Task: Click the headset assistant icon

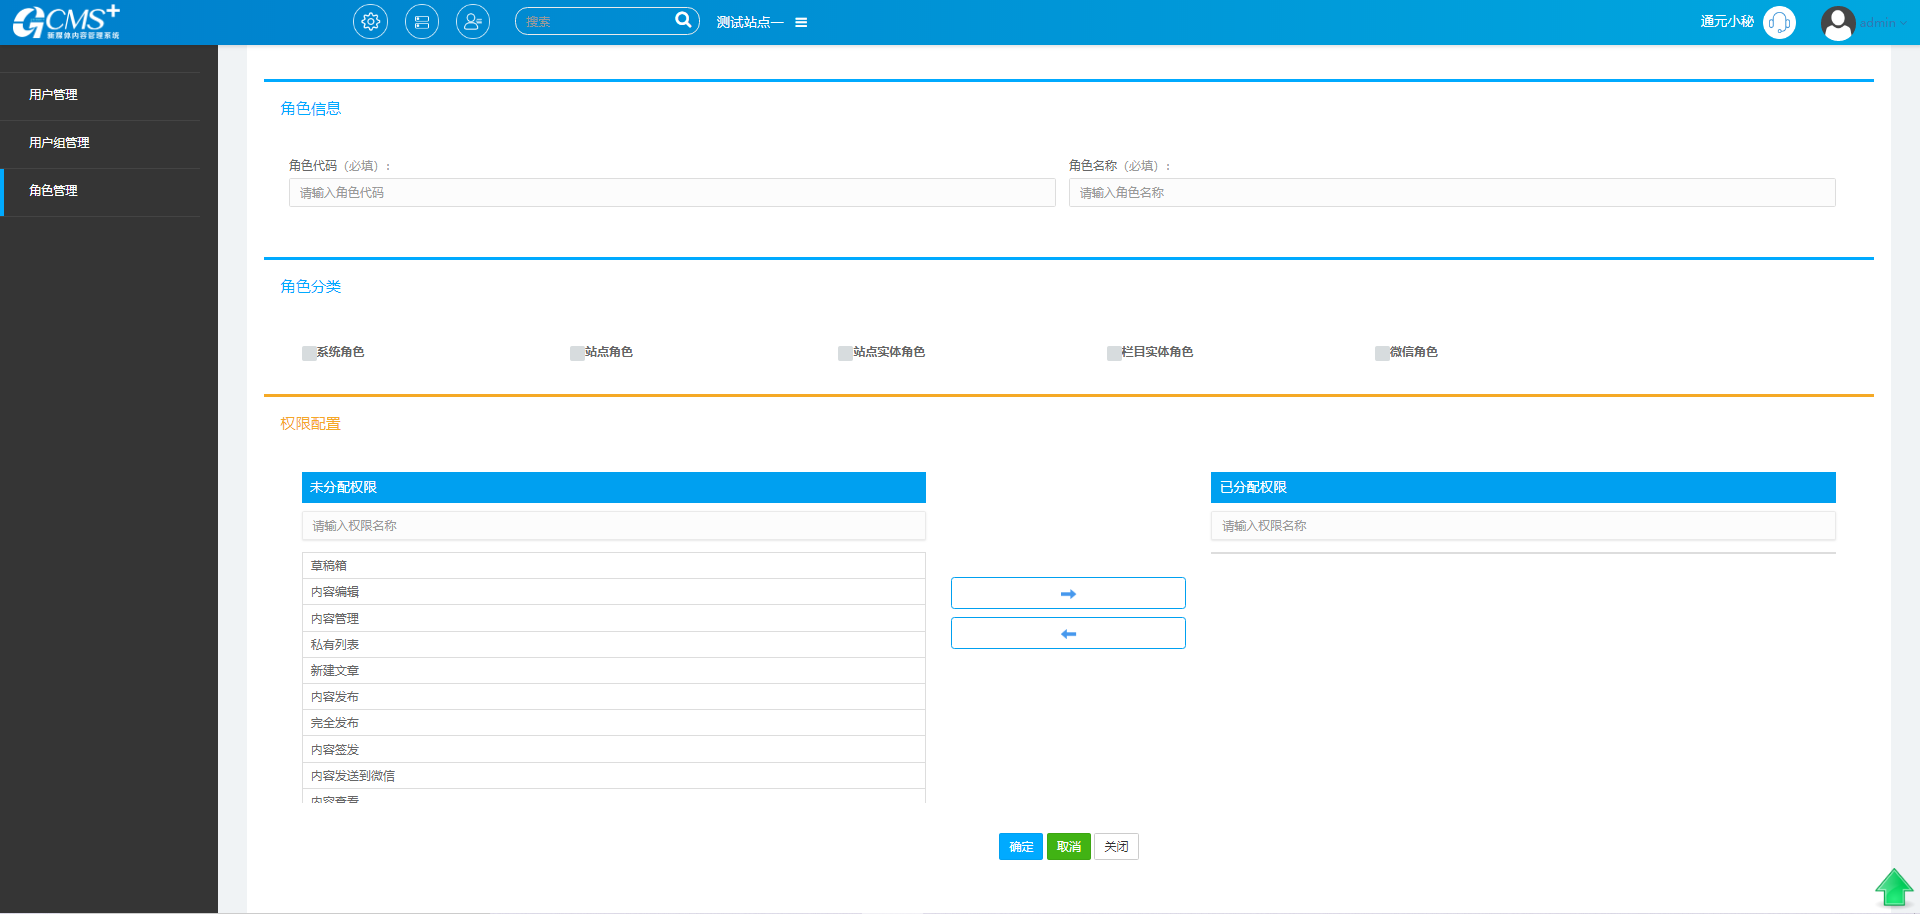Action: point(1779,22)
